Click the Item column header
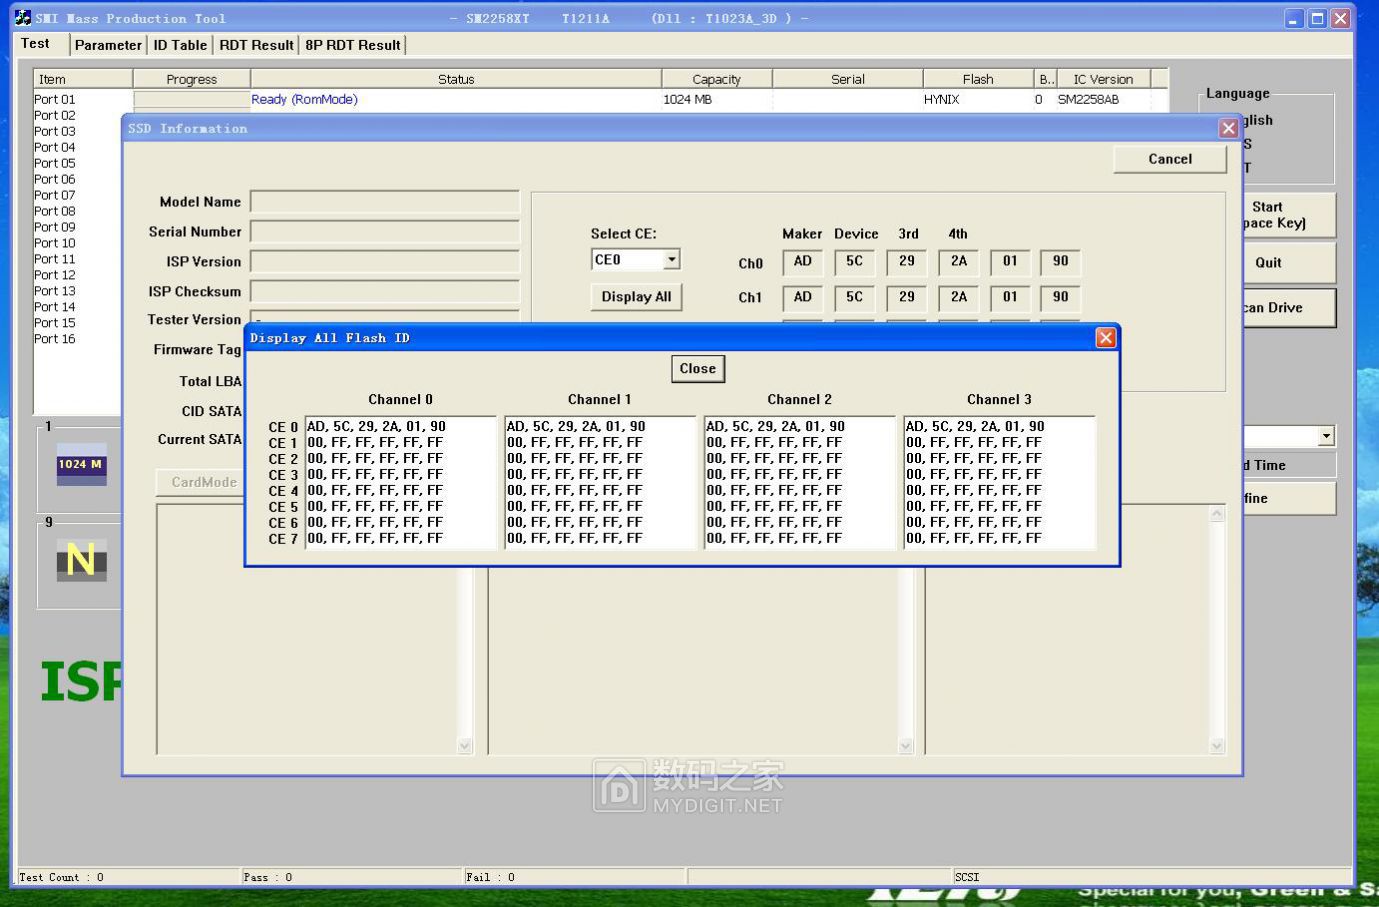 pos(83,79)
